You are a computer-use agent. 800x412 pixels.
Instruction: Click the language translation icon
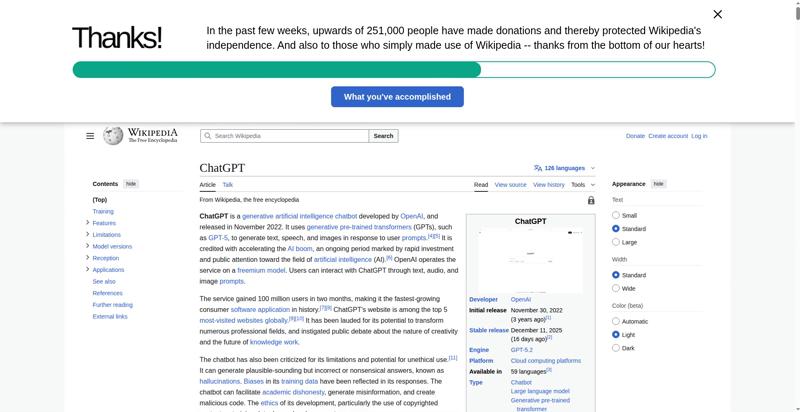[538, 168]
